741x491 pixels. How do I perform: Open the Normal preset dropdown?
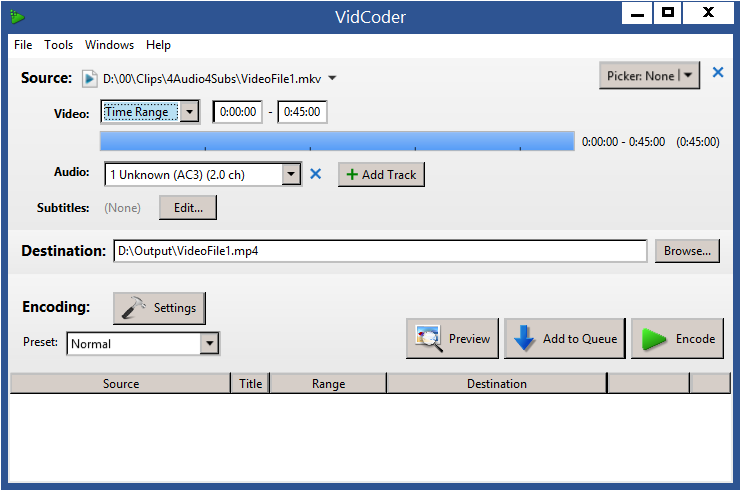pyautogui.click(x=143, y=344)
